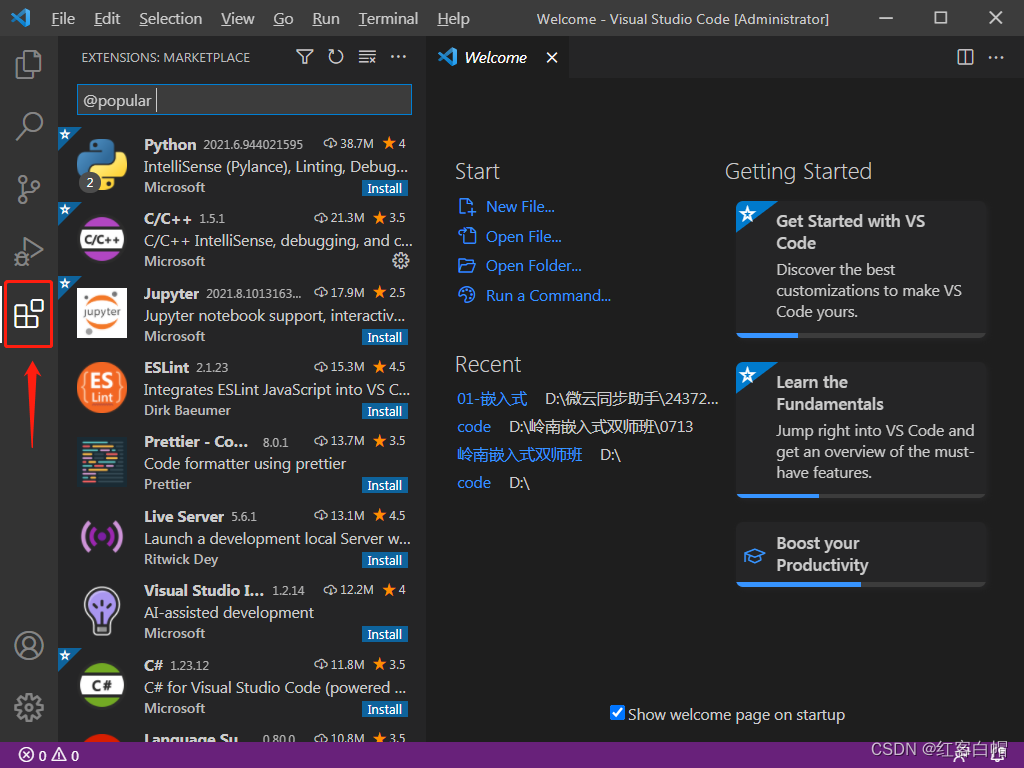The image size is (1024, 768).
Task: Open the Edit menu
Action: 107,19
